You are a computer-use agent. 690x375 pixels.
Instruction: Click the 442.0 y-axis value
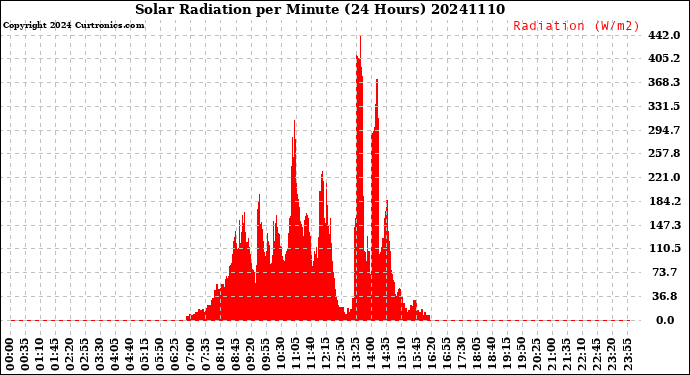click(664, 35)
